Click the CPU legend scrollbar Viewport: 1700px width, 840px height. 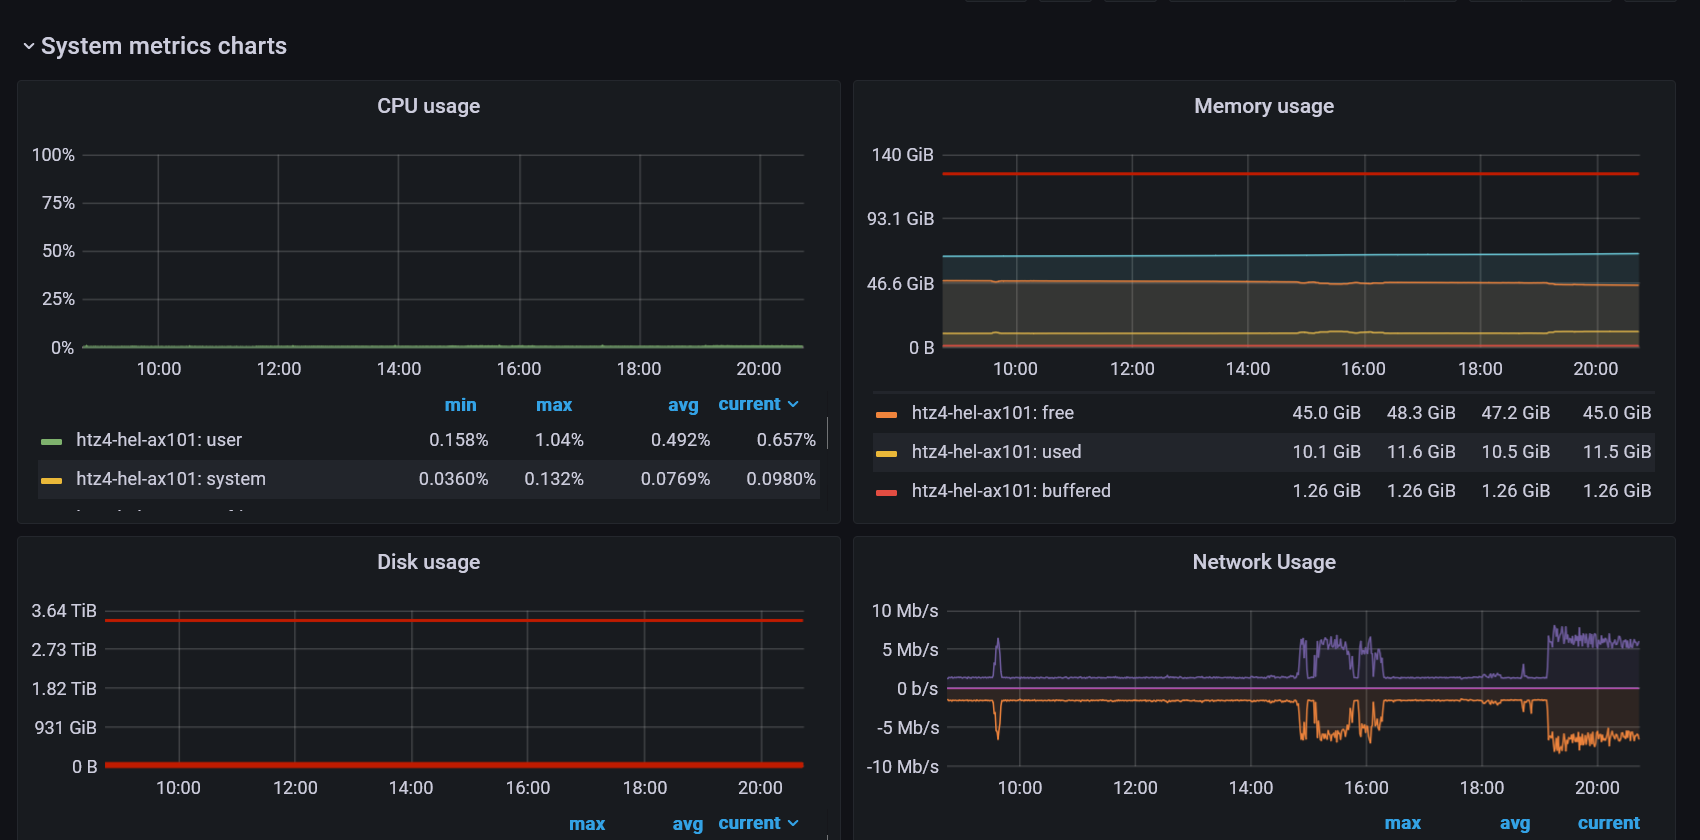pos(827,433)
